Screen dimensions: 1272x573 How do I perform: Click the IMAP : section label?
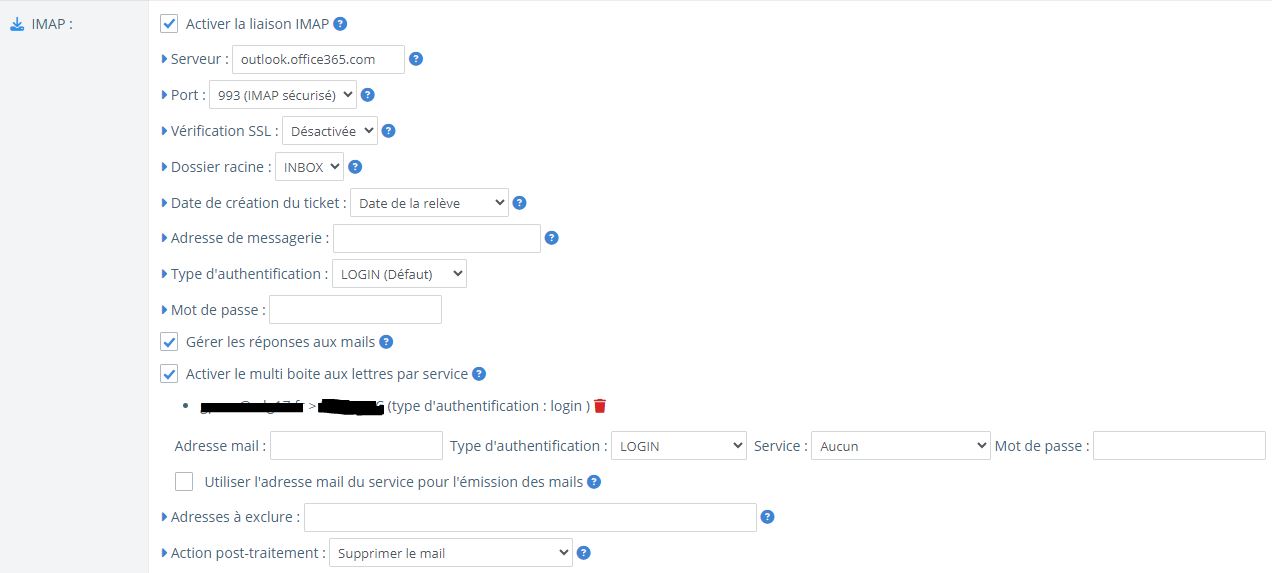coord(52,23)
